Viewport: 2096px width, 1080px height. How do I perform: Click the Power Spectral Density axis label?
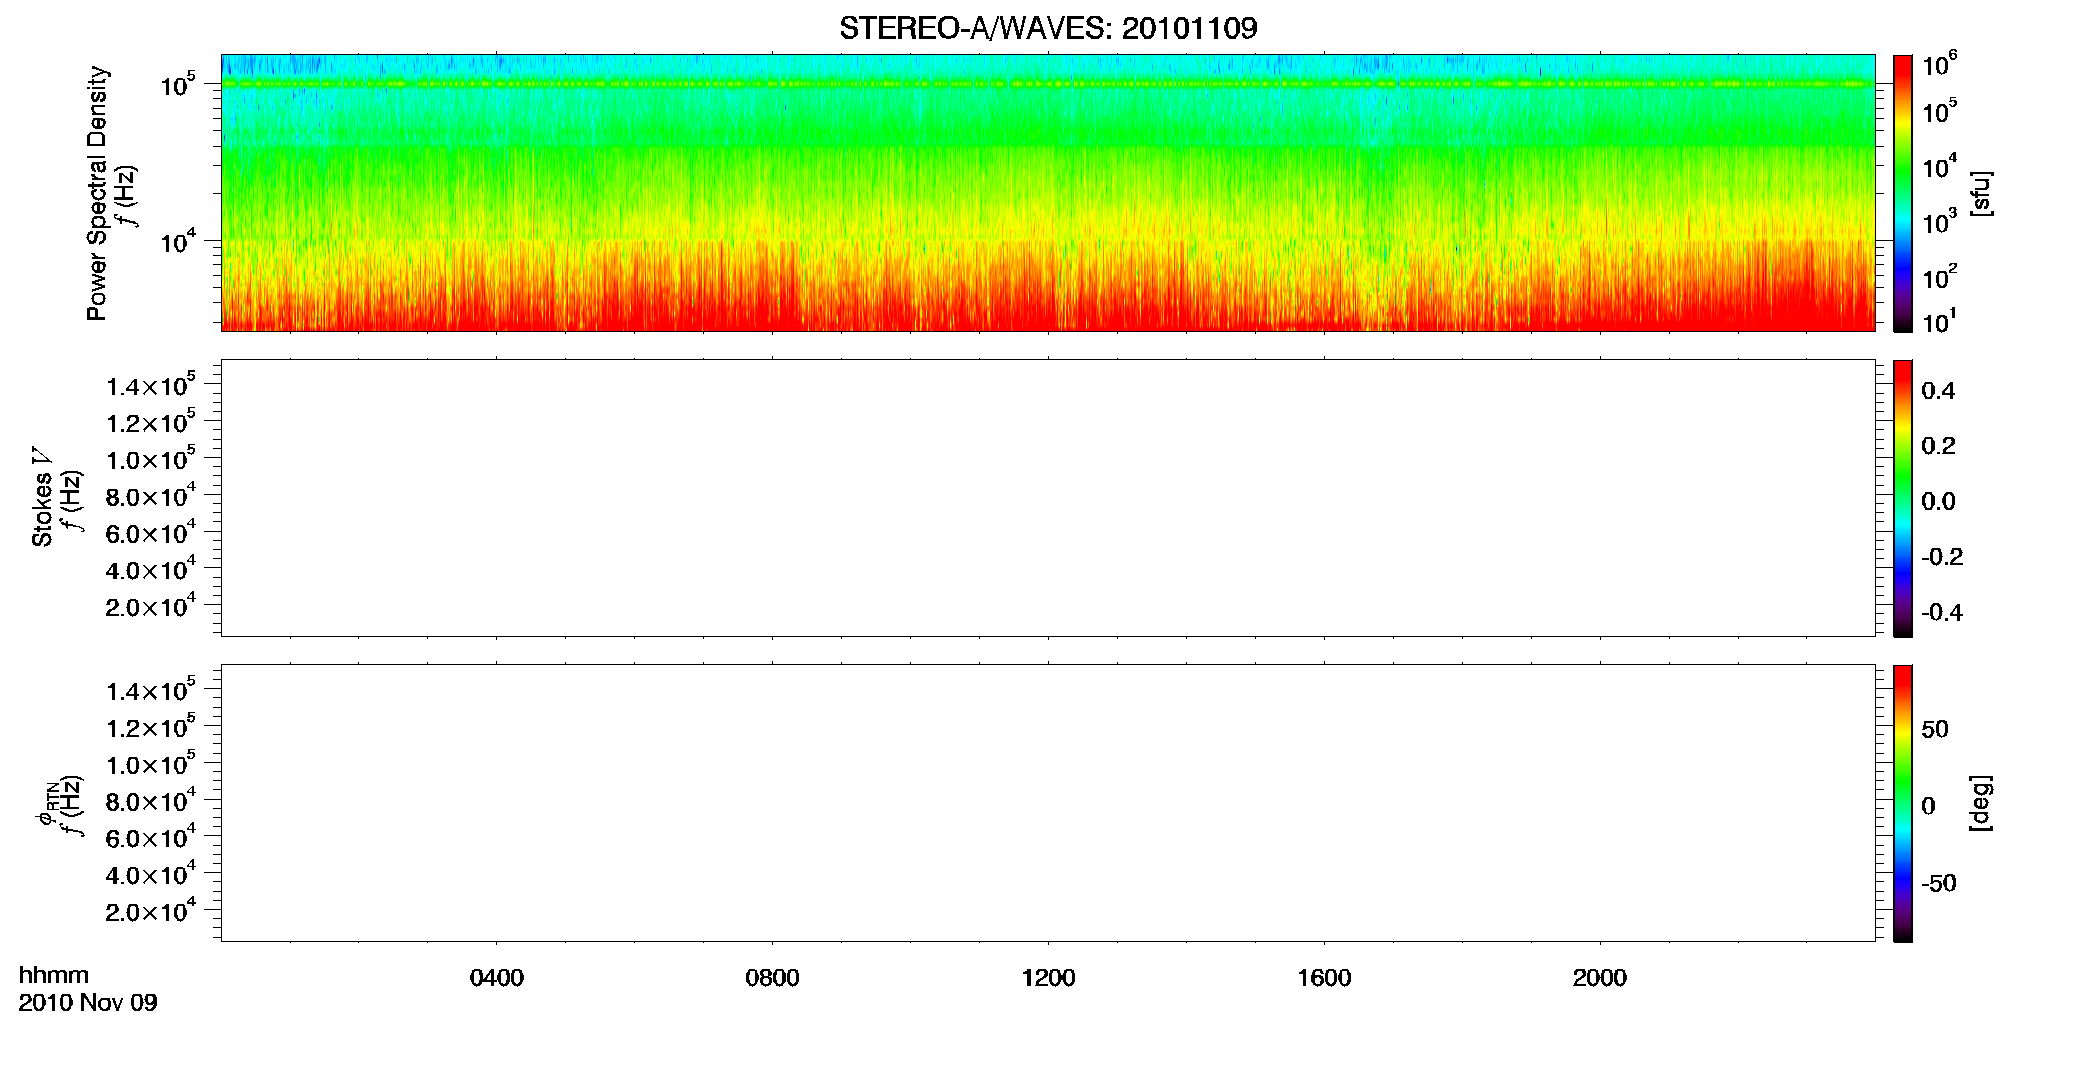[97, 193]
